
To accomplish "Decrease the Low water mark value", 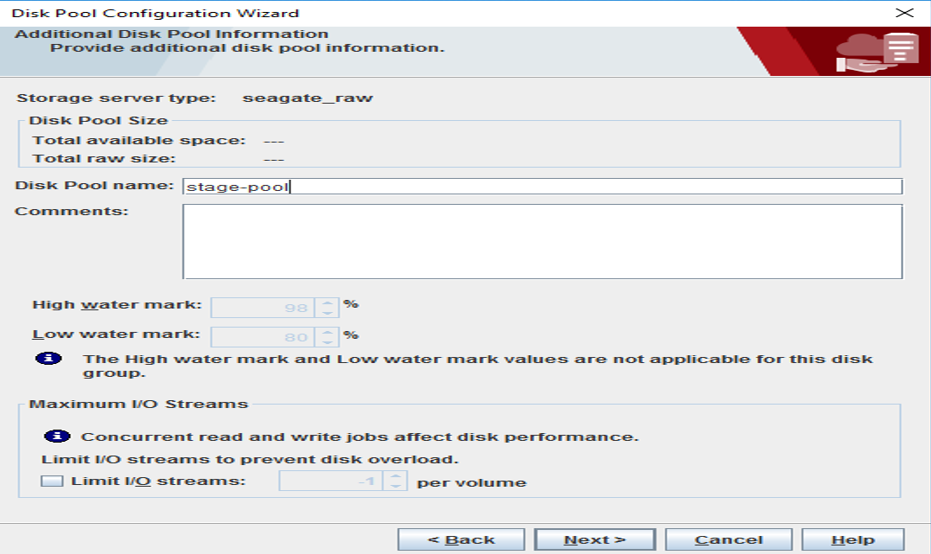I will (328, 342).
